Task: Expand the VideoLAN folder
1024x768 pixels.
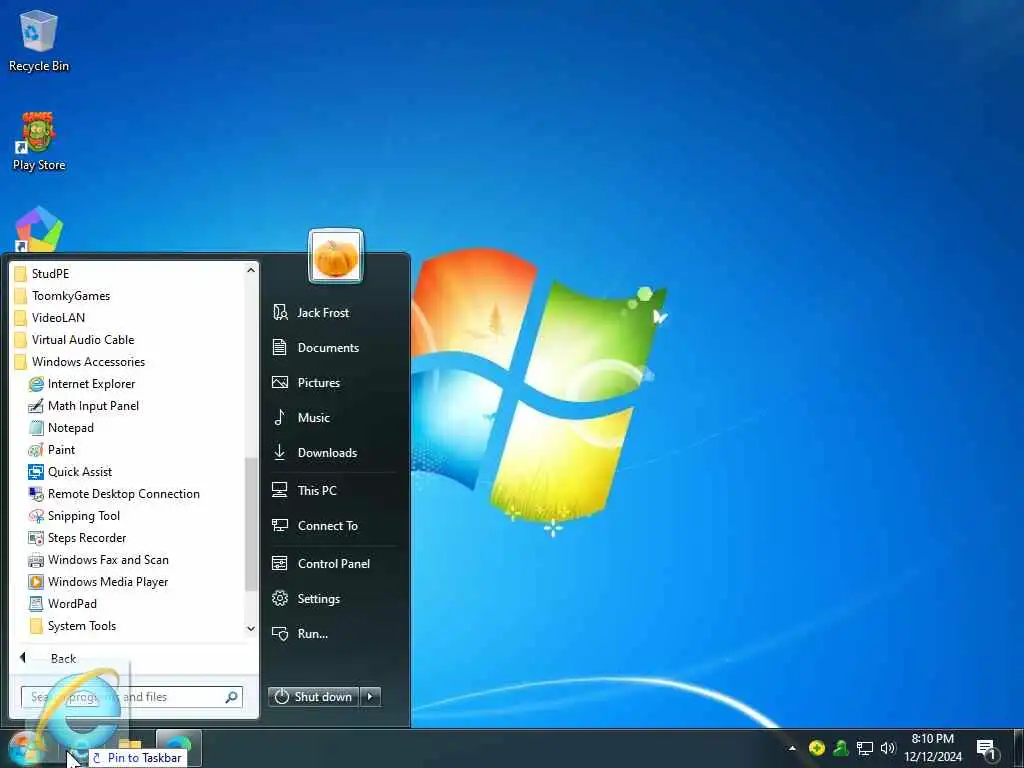Action: click(x=50, y=318)
